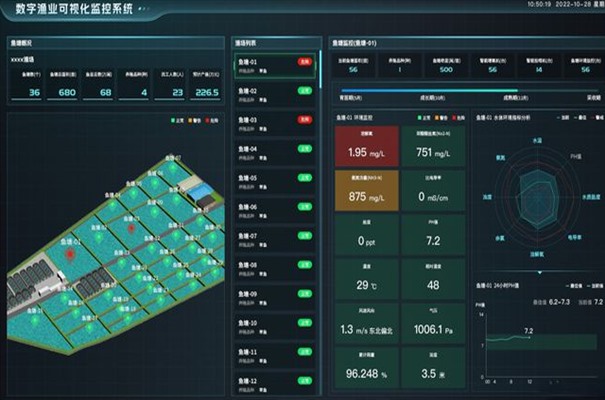Click the 水温 axis label on radar chart
The height and width of the screenshot is (400, 605).
(537, 141)
